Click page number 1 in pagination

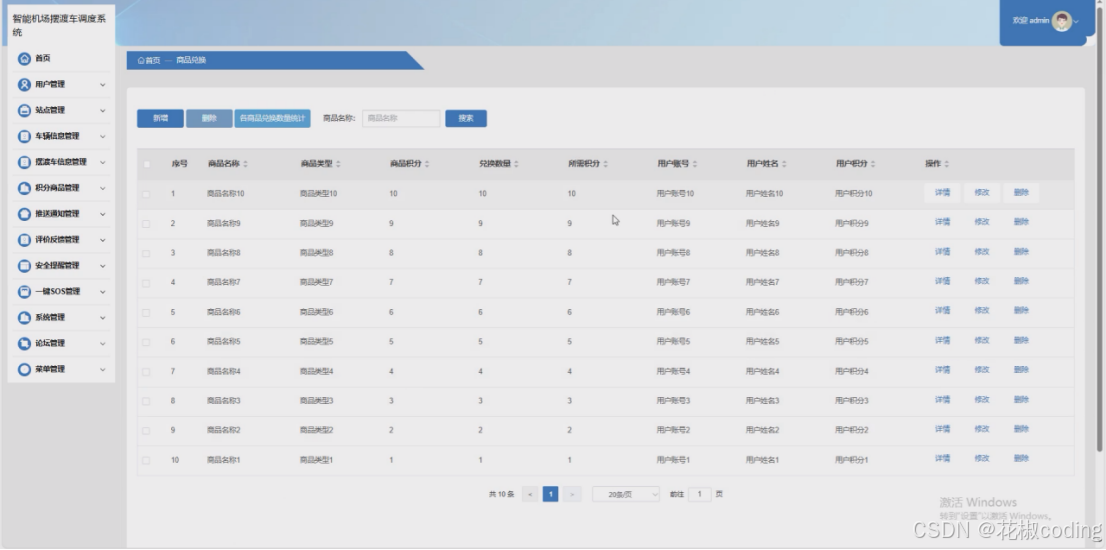click(550, 494)
